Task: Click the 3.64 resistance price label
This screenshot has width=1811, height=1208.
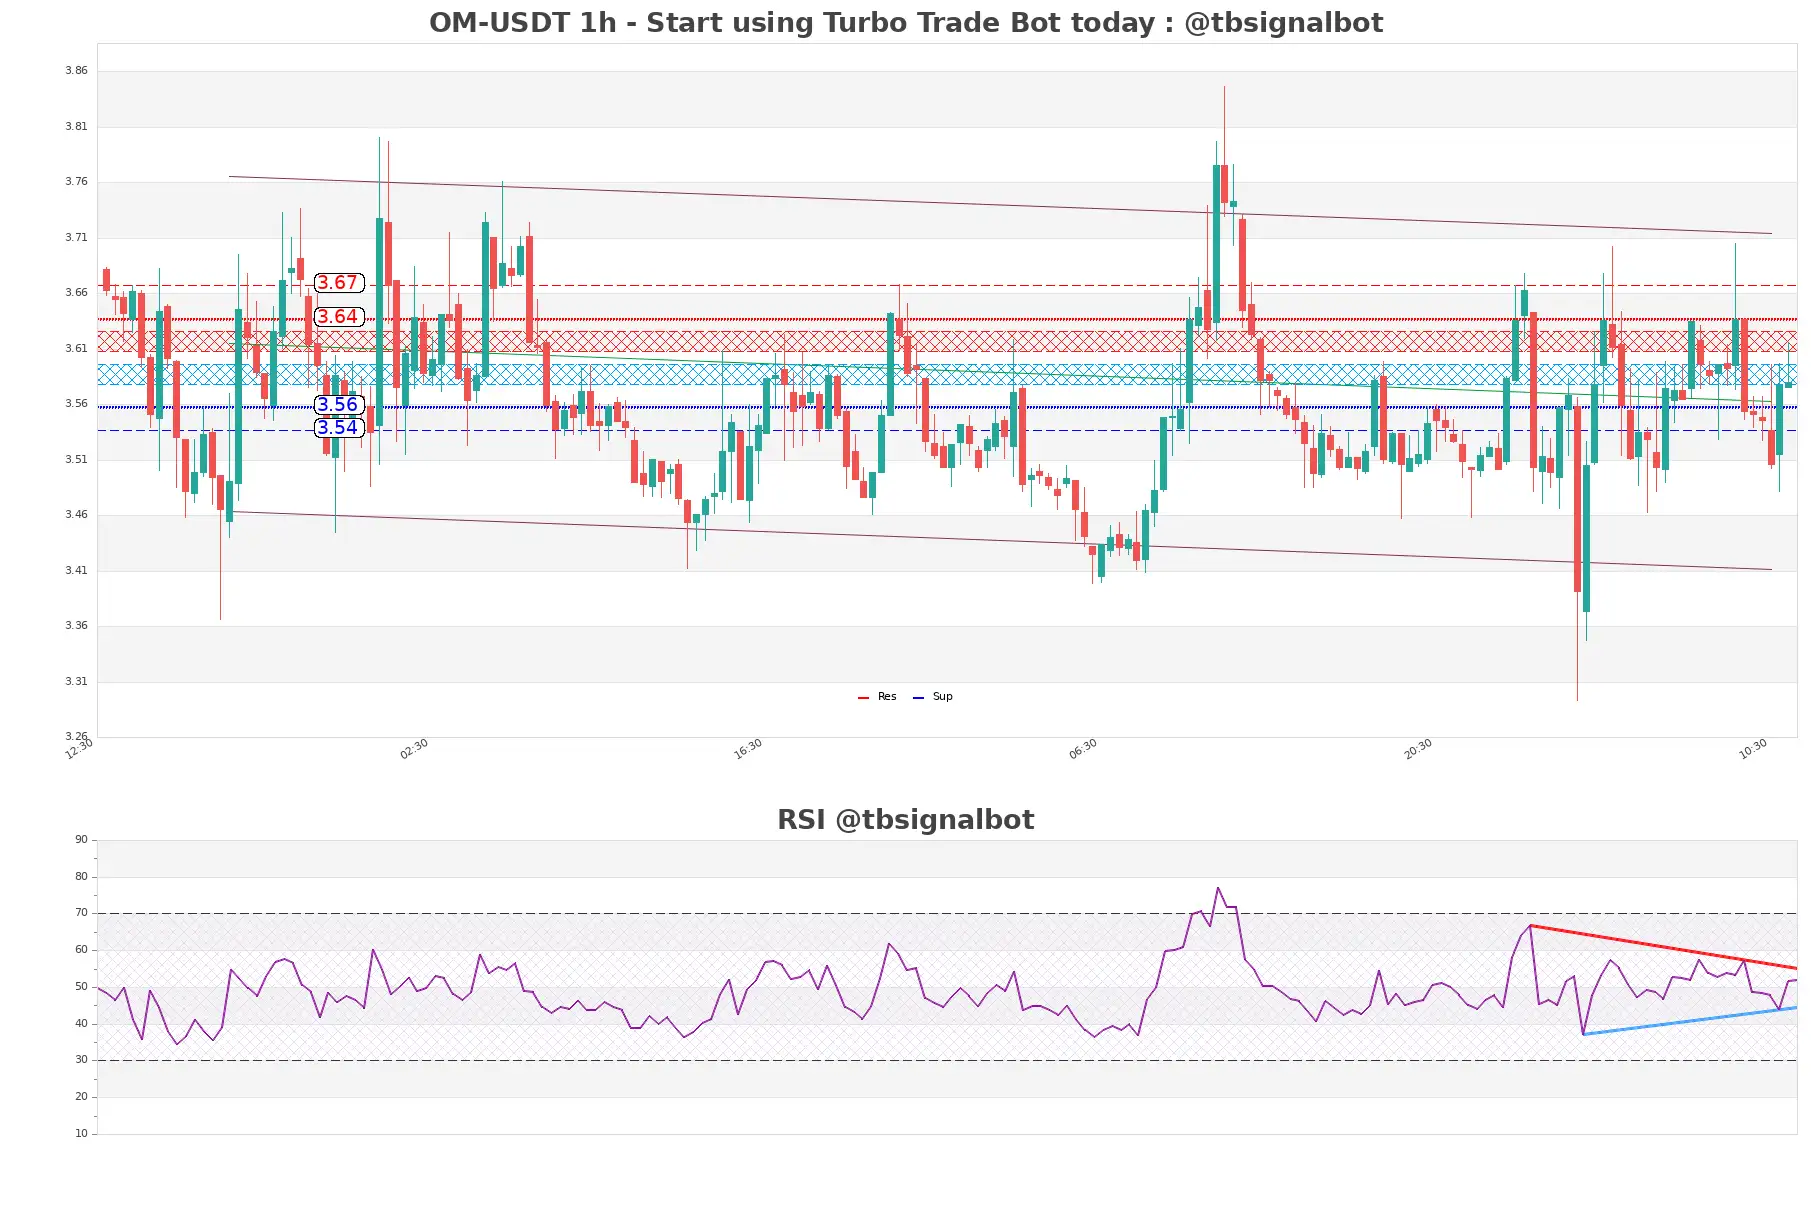Action: pyautogui.click(x=339, y=317)
